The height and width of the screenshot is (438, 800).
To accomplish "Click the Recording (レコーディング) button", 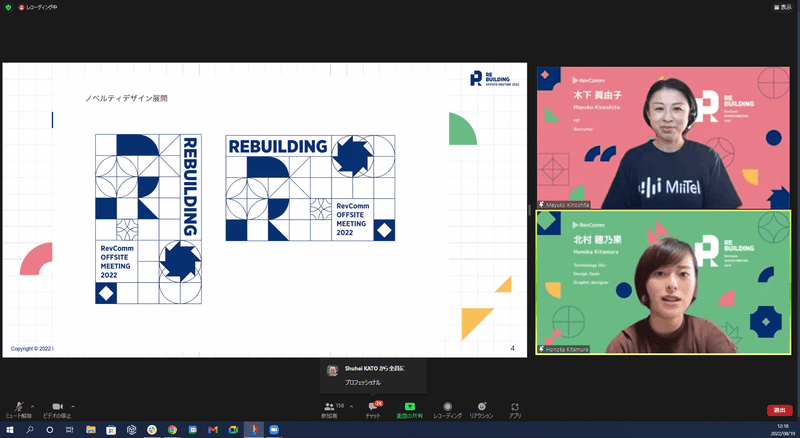I will point(447,409).
